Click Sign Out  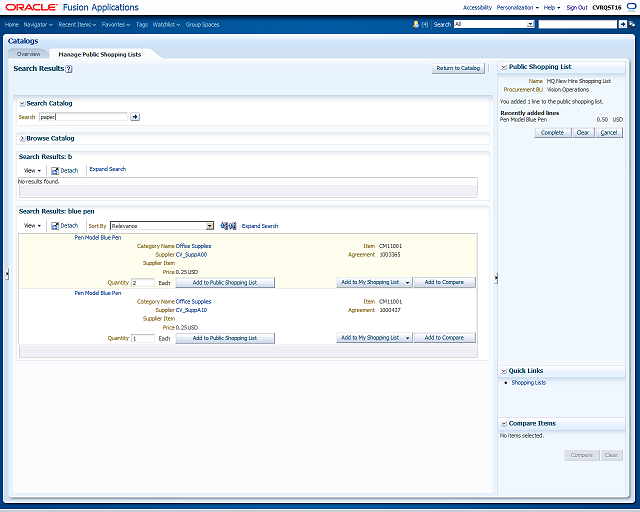click(x=577, y=7)
